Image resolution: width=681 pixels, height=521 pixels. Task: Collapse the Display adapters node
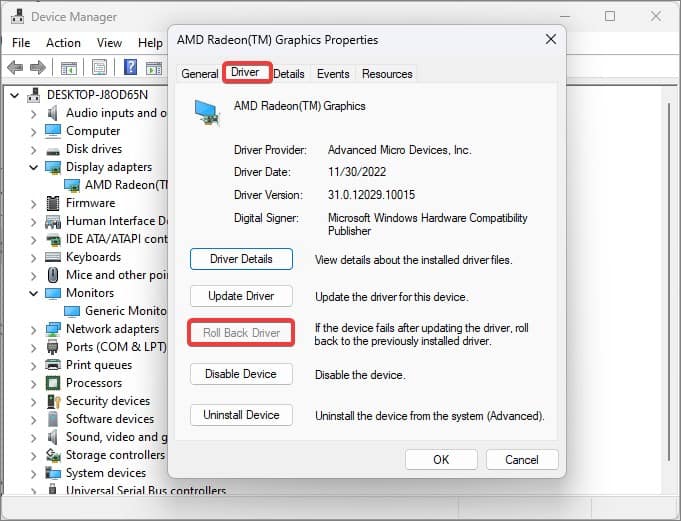point(33,167)
